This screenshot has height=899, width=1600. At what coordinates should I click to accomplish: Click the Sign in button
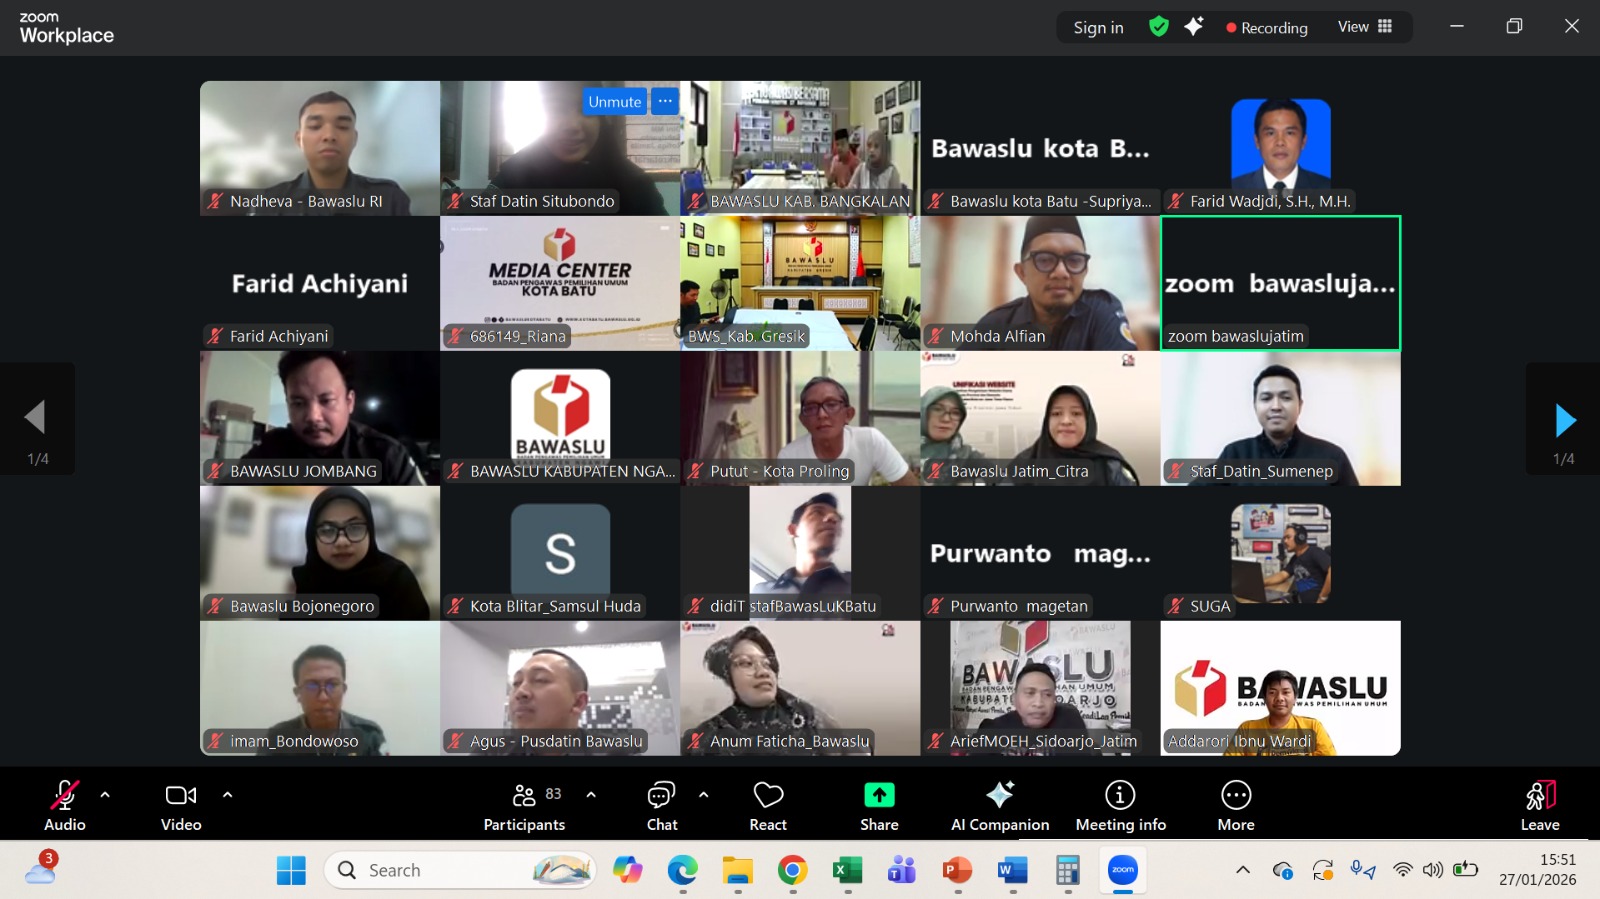[x=1098, y=28]
